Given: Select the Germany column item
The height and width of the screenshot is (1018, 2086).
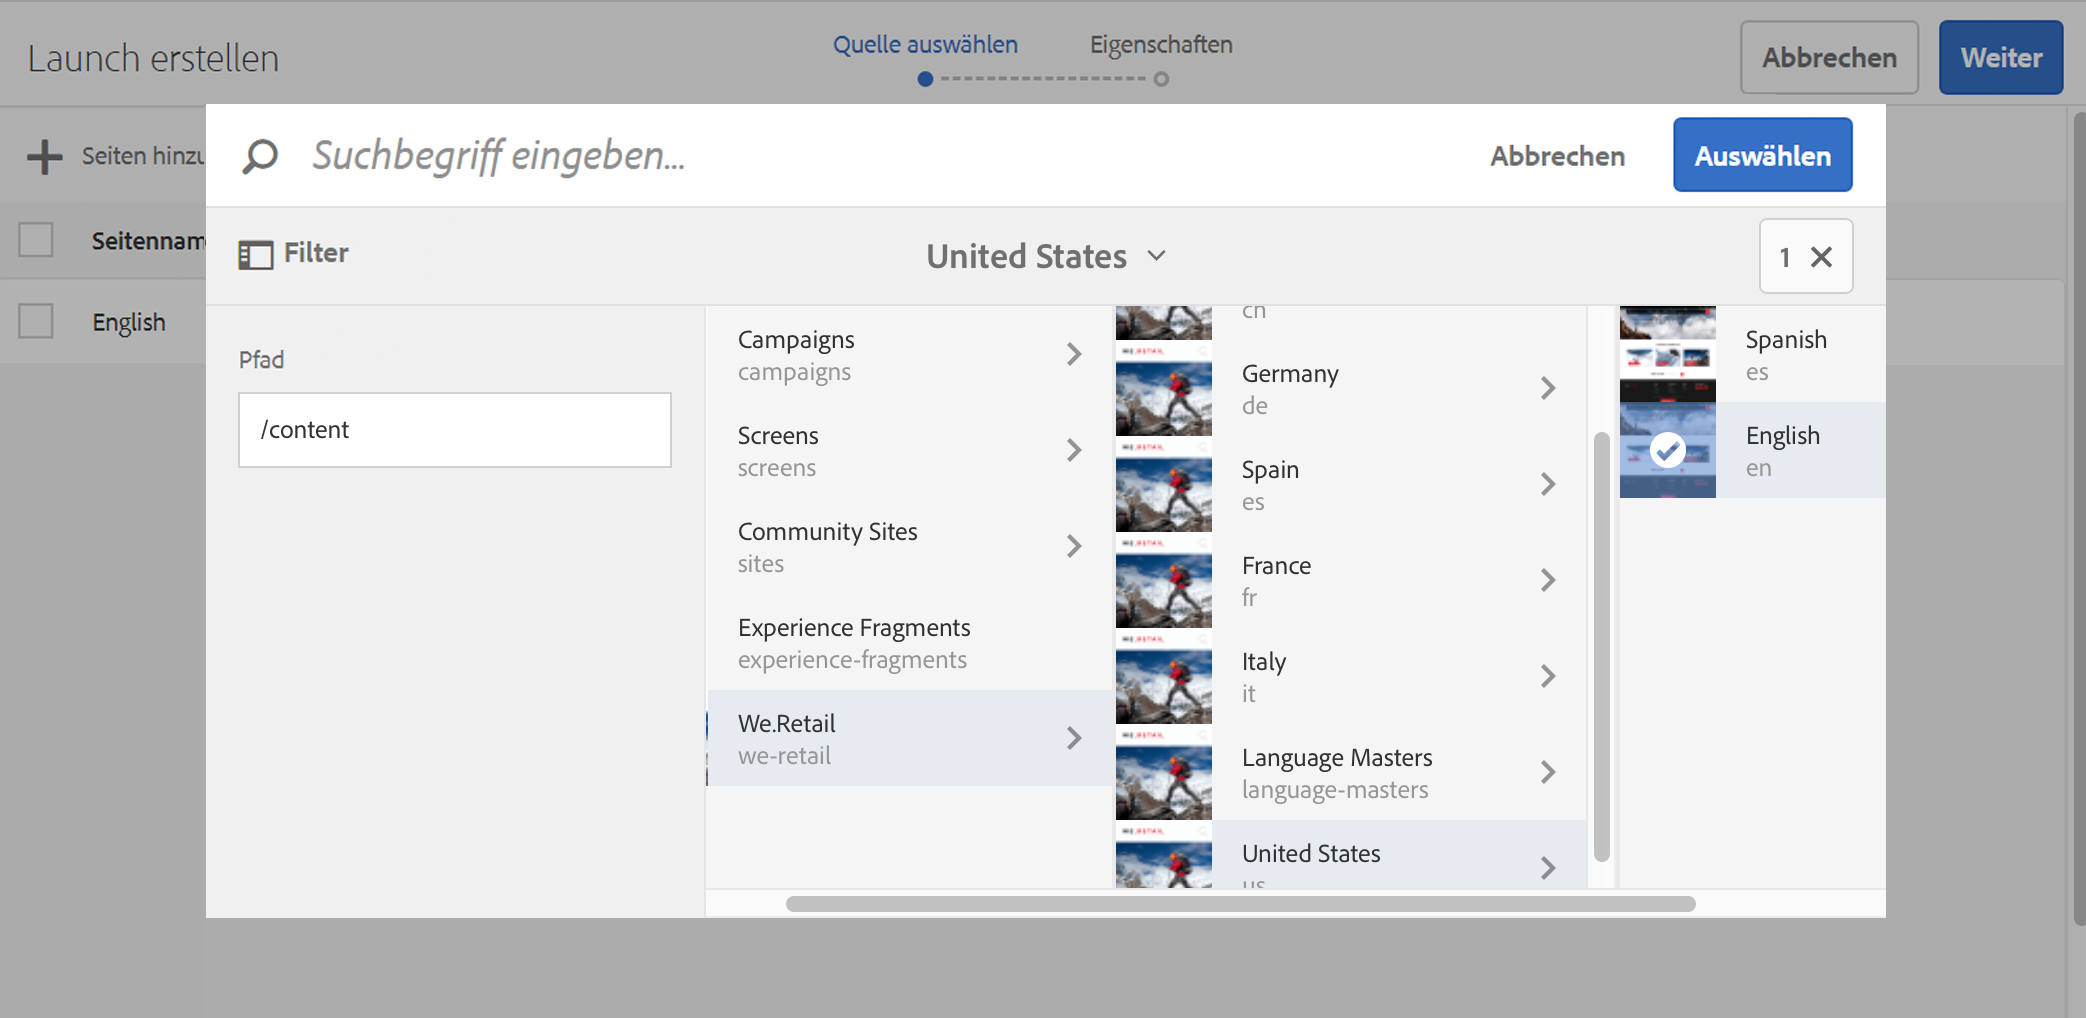Looking at the screenshot, I should [x=1351, y=389].
